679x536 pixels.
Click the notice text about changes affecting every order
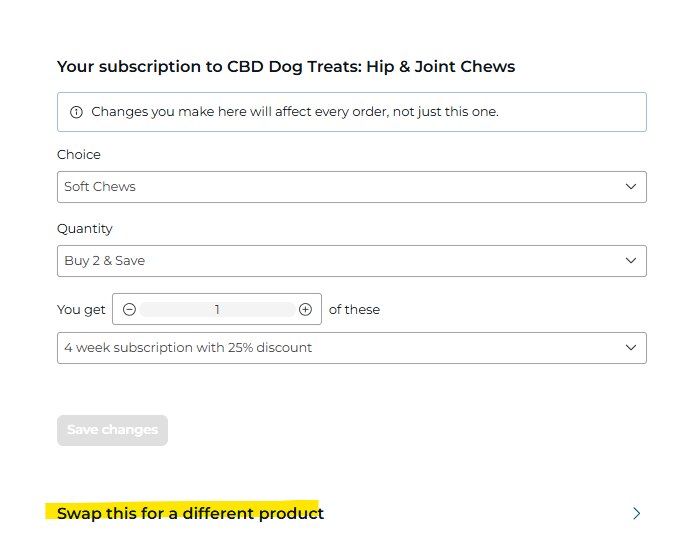[294, 112]
